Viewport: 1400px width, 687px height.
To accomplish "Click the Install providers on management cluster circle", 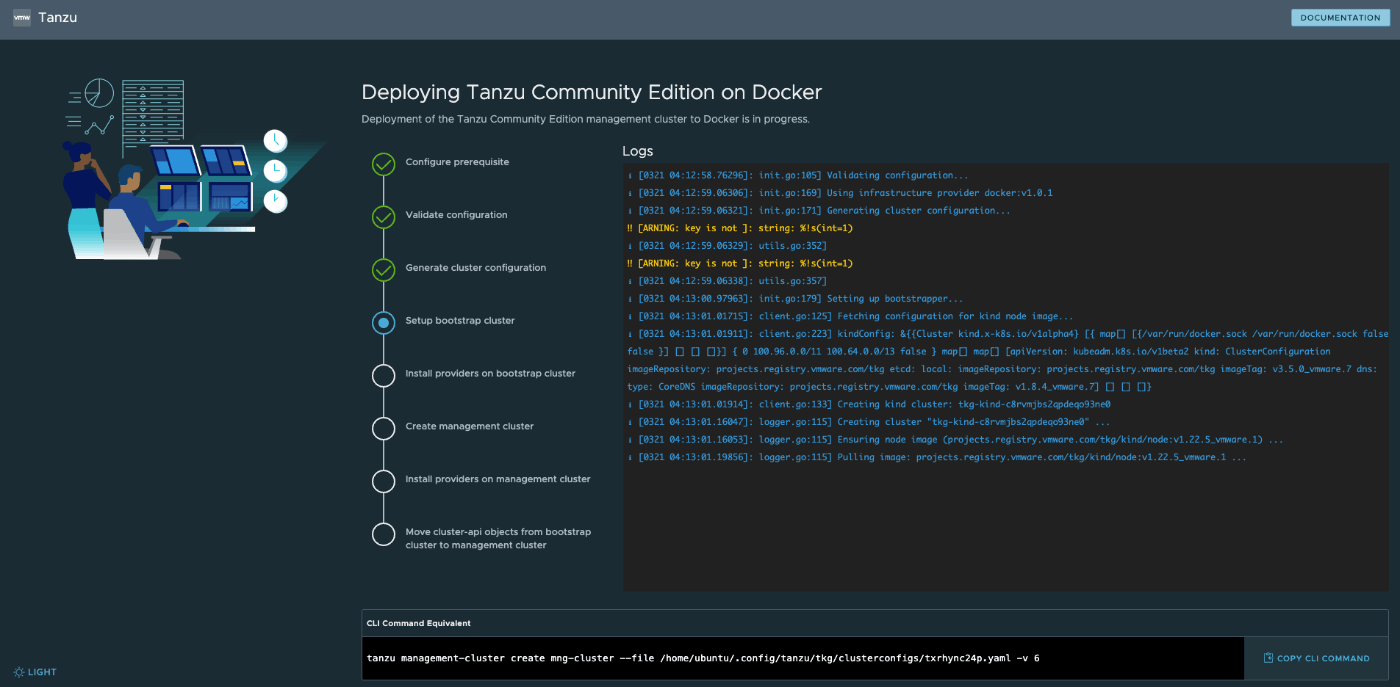I will pyautogui.click(x=384, y=481).
